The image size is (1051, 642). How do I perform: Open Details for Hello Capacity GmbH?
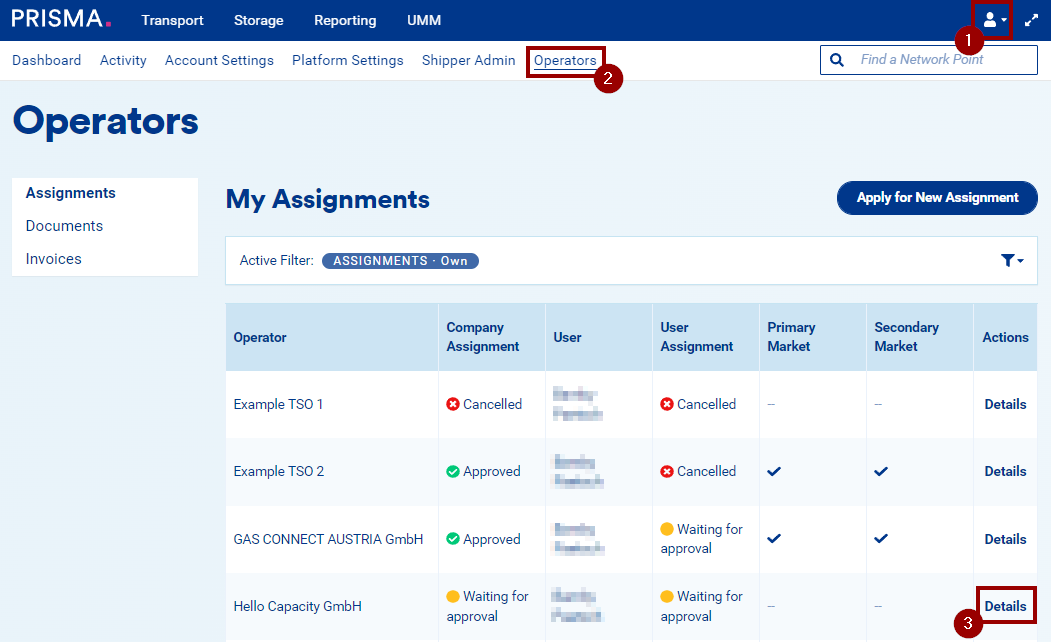pyautogui.click(x=1005, y=606)
